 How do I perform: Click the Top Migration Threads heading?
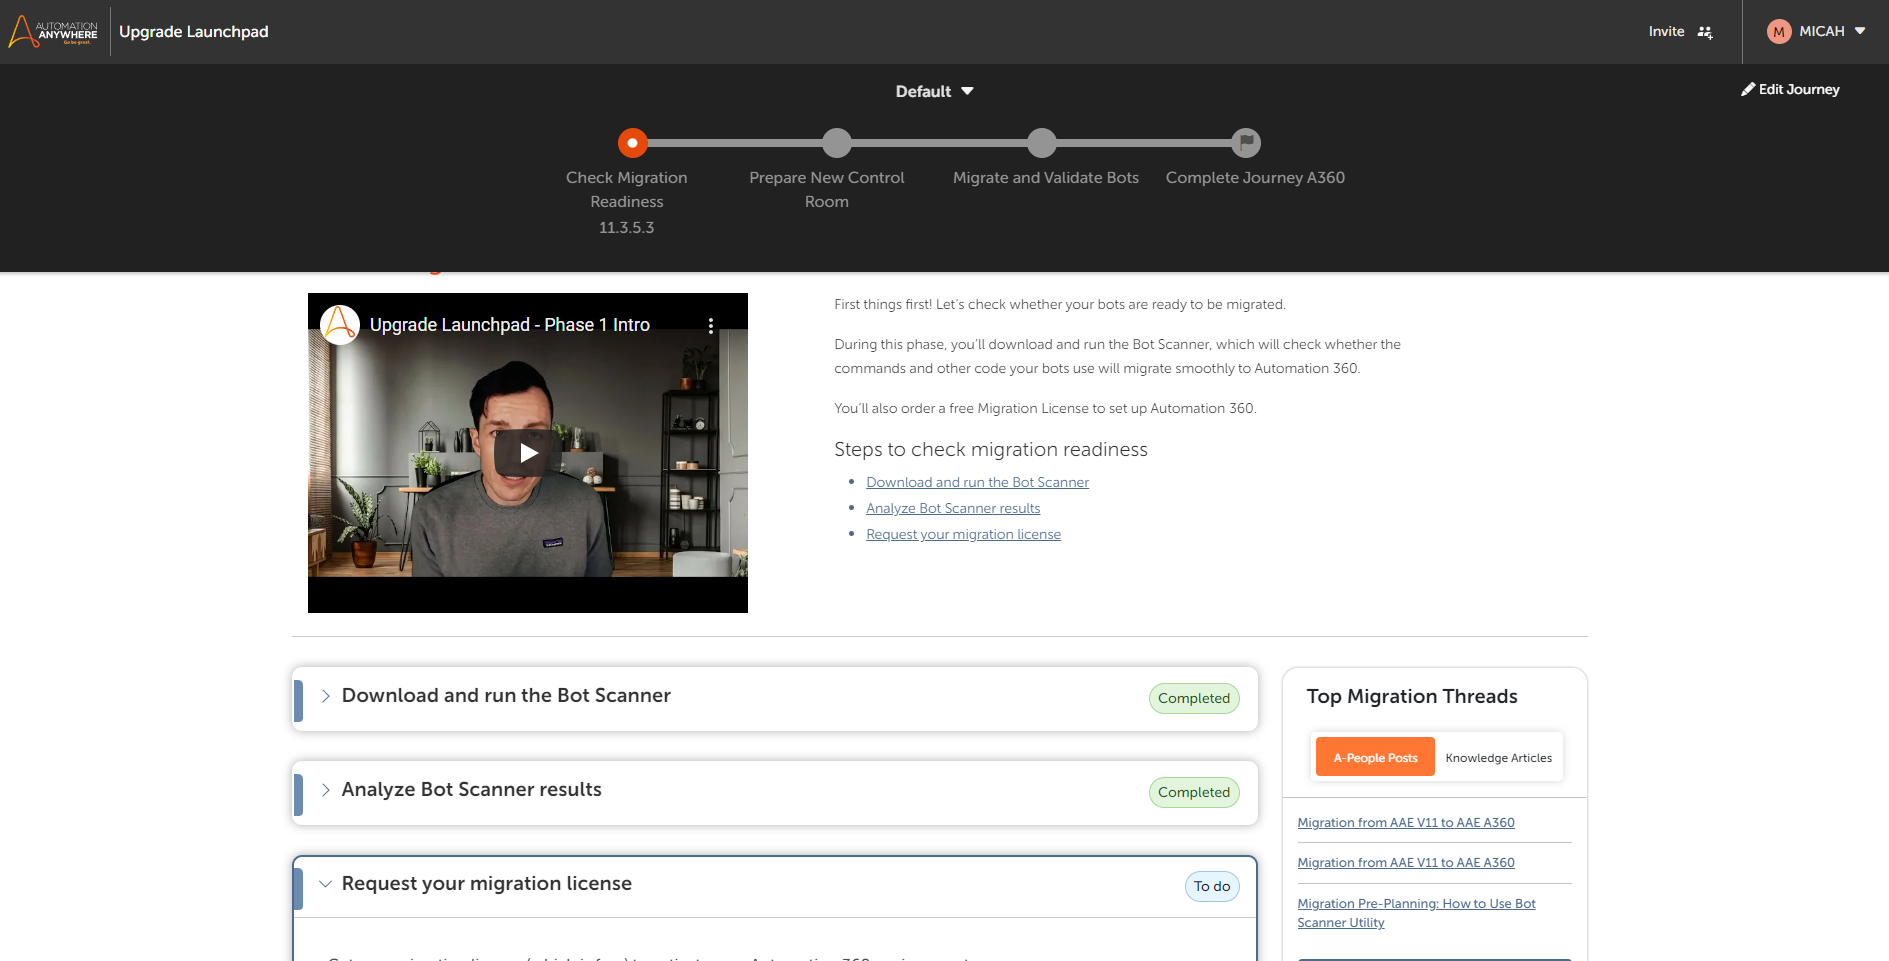[x=1412, y=696]
